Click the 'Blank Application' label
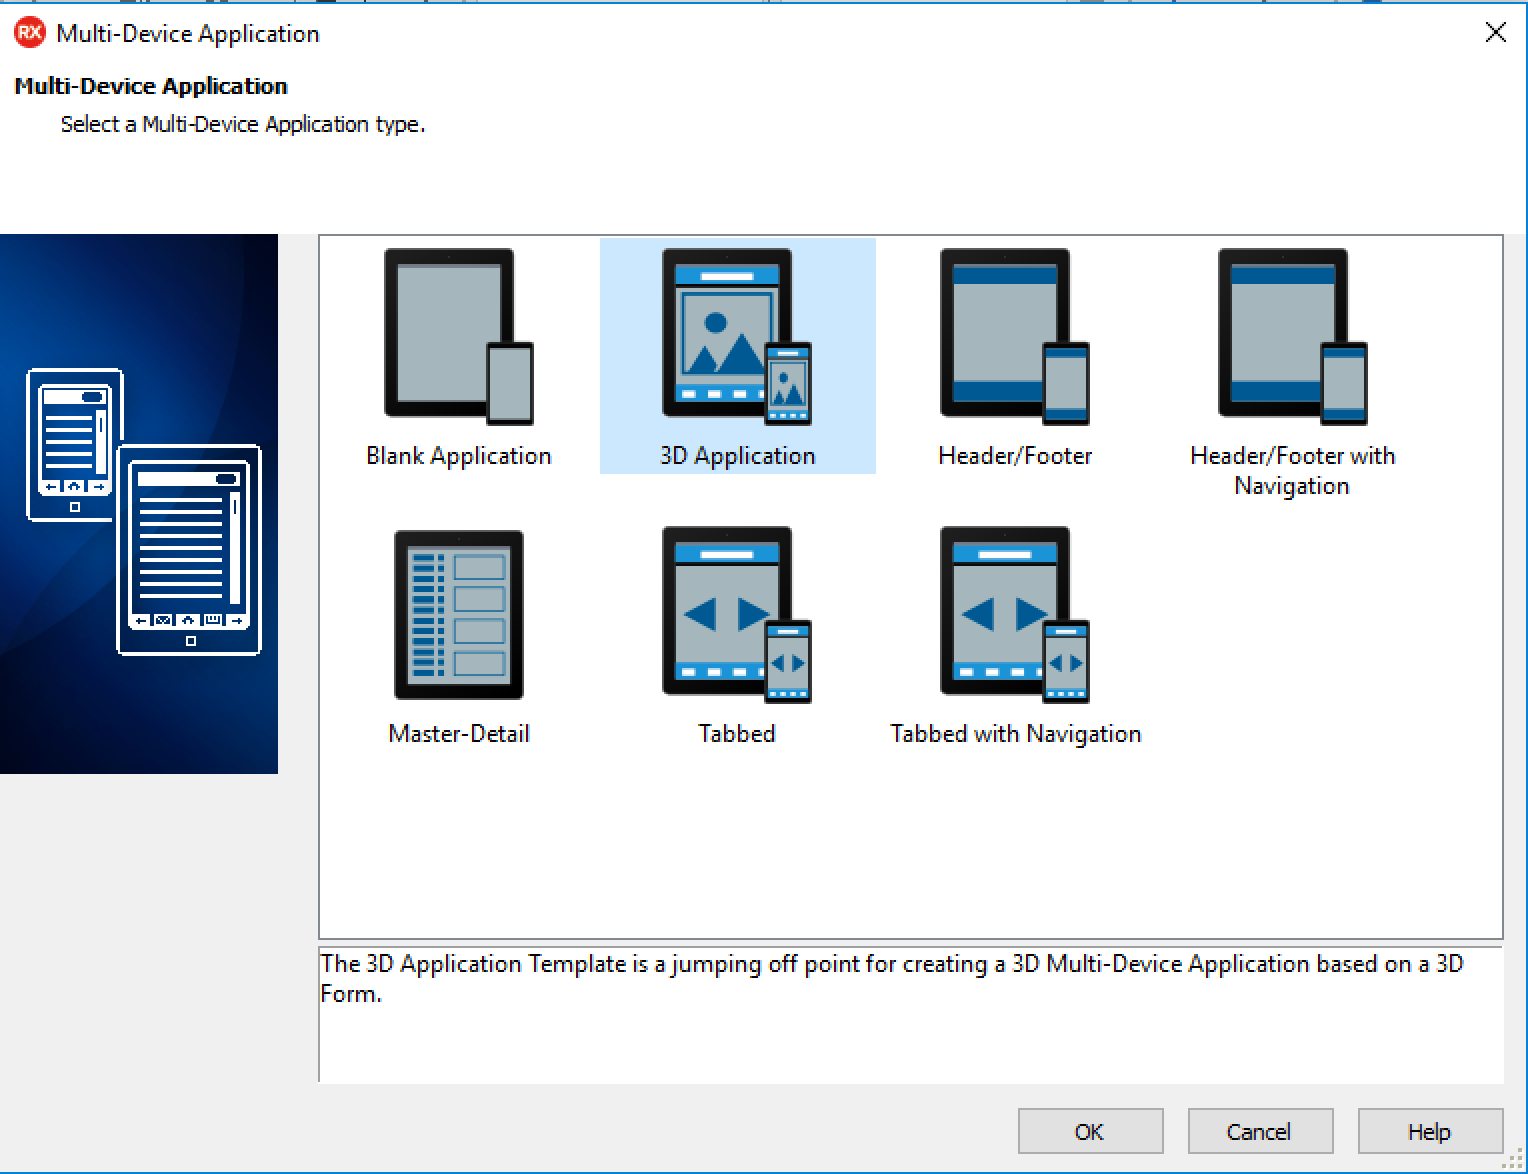1528x1174 pixels. pyautogui.click(x=459, y=456)
